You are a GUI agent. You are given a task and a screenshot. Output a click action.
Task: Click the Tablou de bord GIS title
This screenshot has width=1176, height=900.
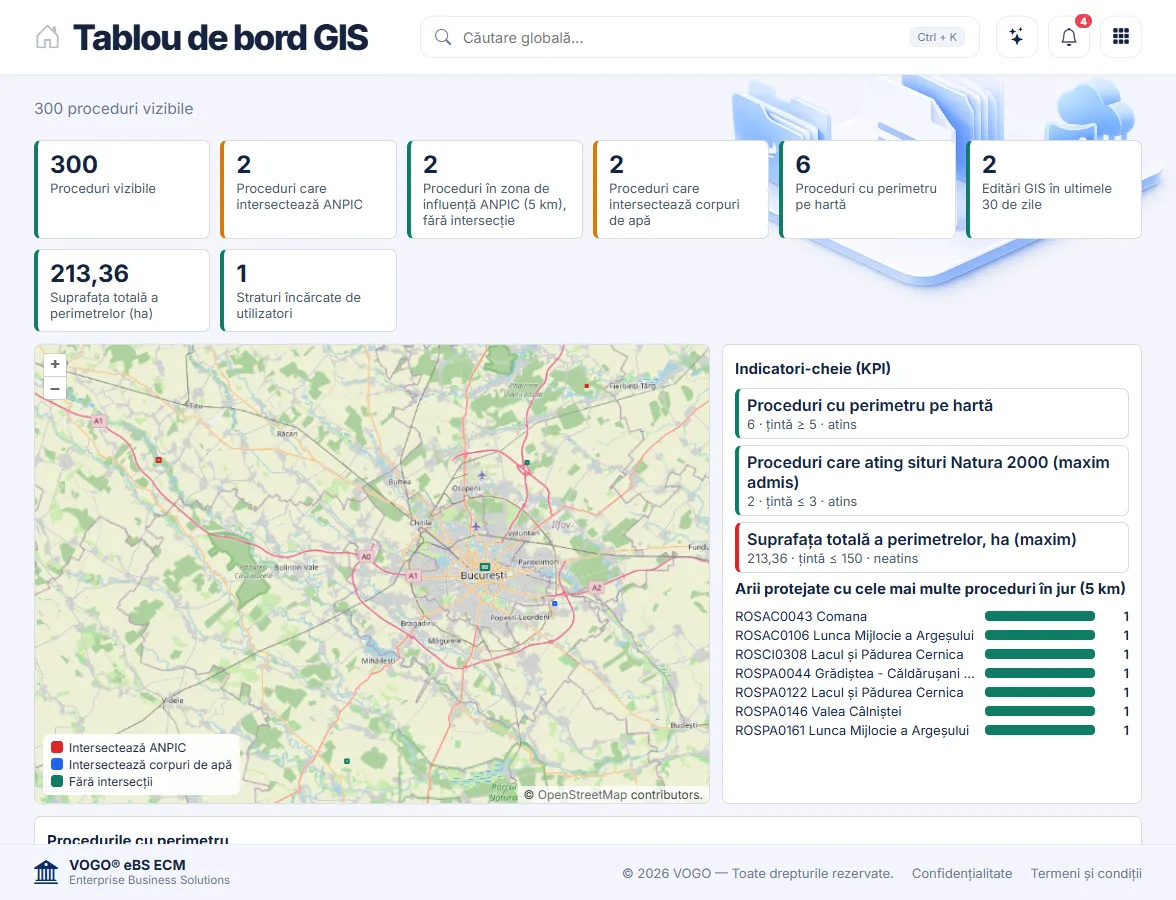[220, 38]
